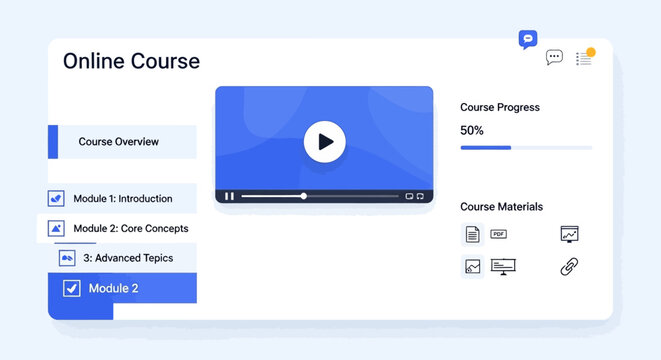Screen dimensions: 661x360
Task: Click the 50% progress value
Action: point(472,131)
